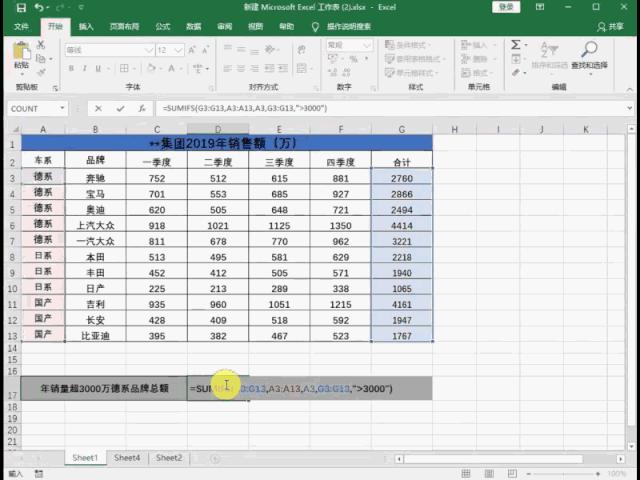Select row 6 header
This screenshot has height=480, width=640.
click(x=12, y=226)
